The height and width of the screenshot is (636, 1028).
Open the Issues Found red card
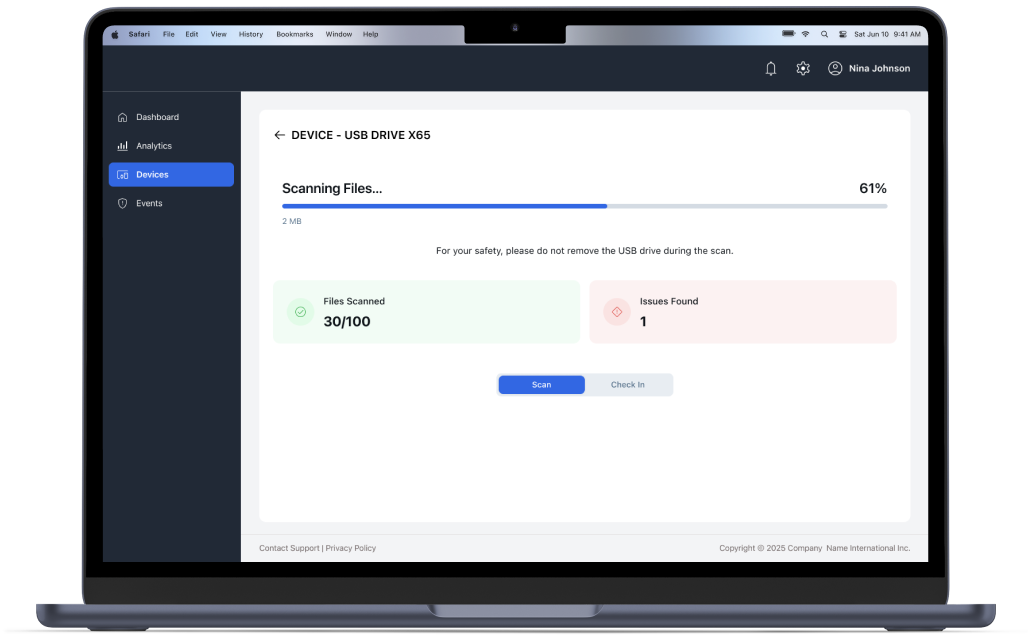point(743,312)
